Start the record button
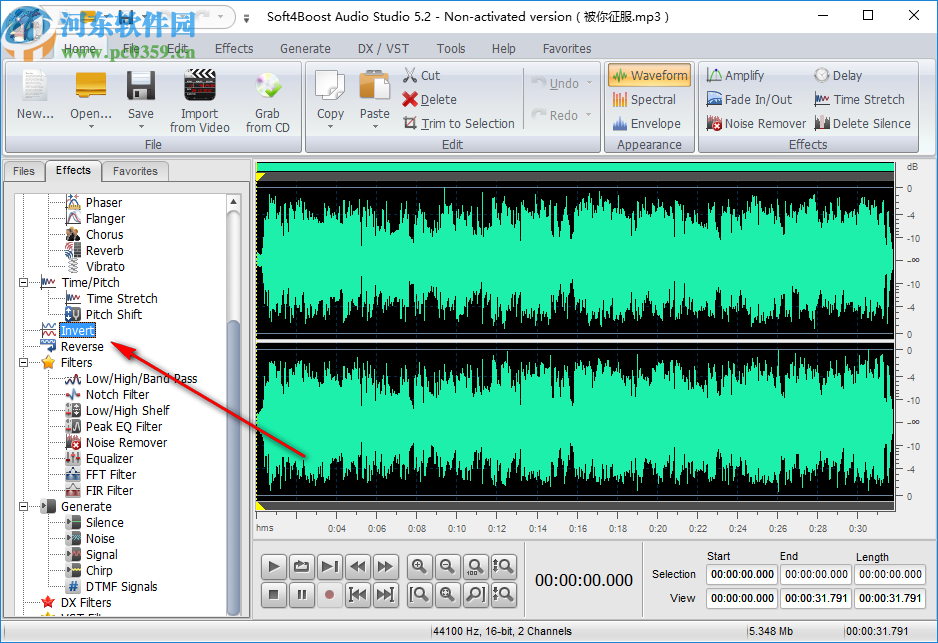This screenshot has width=938, height=643. [x=329, y=595]
